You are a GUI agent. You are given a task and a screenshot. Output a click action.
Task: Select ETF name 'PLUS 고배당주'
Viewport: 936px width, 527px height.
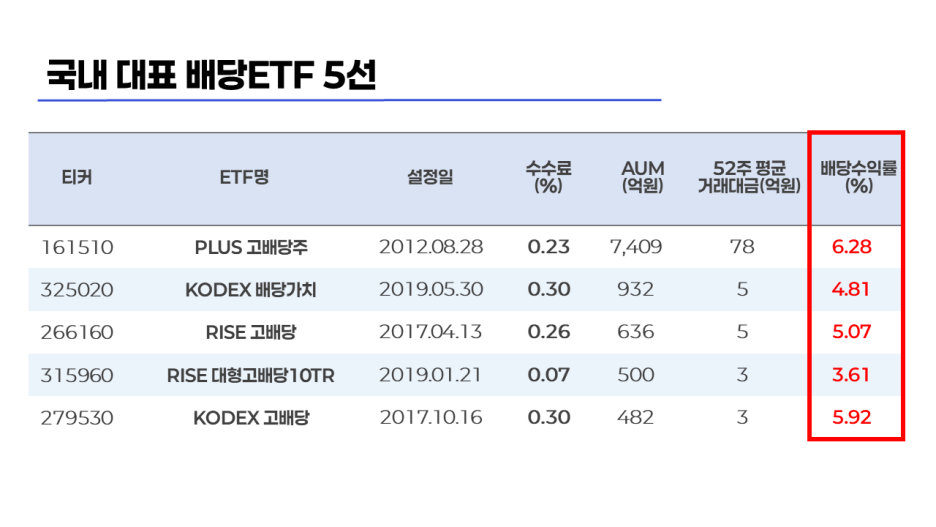point(251,247)
